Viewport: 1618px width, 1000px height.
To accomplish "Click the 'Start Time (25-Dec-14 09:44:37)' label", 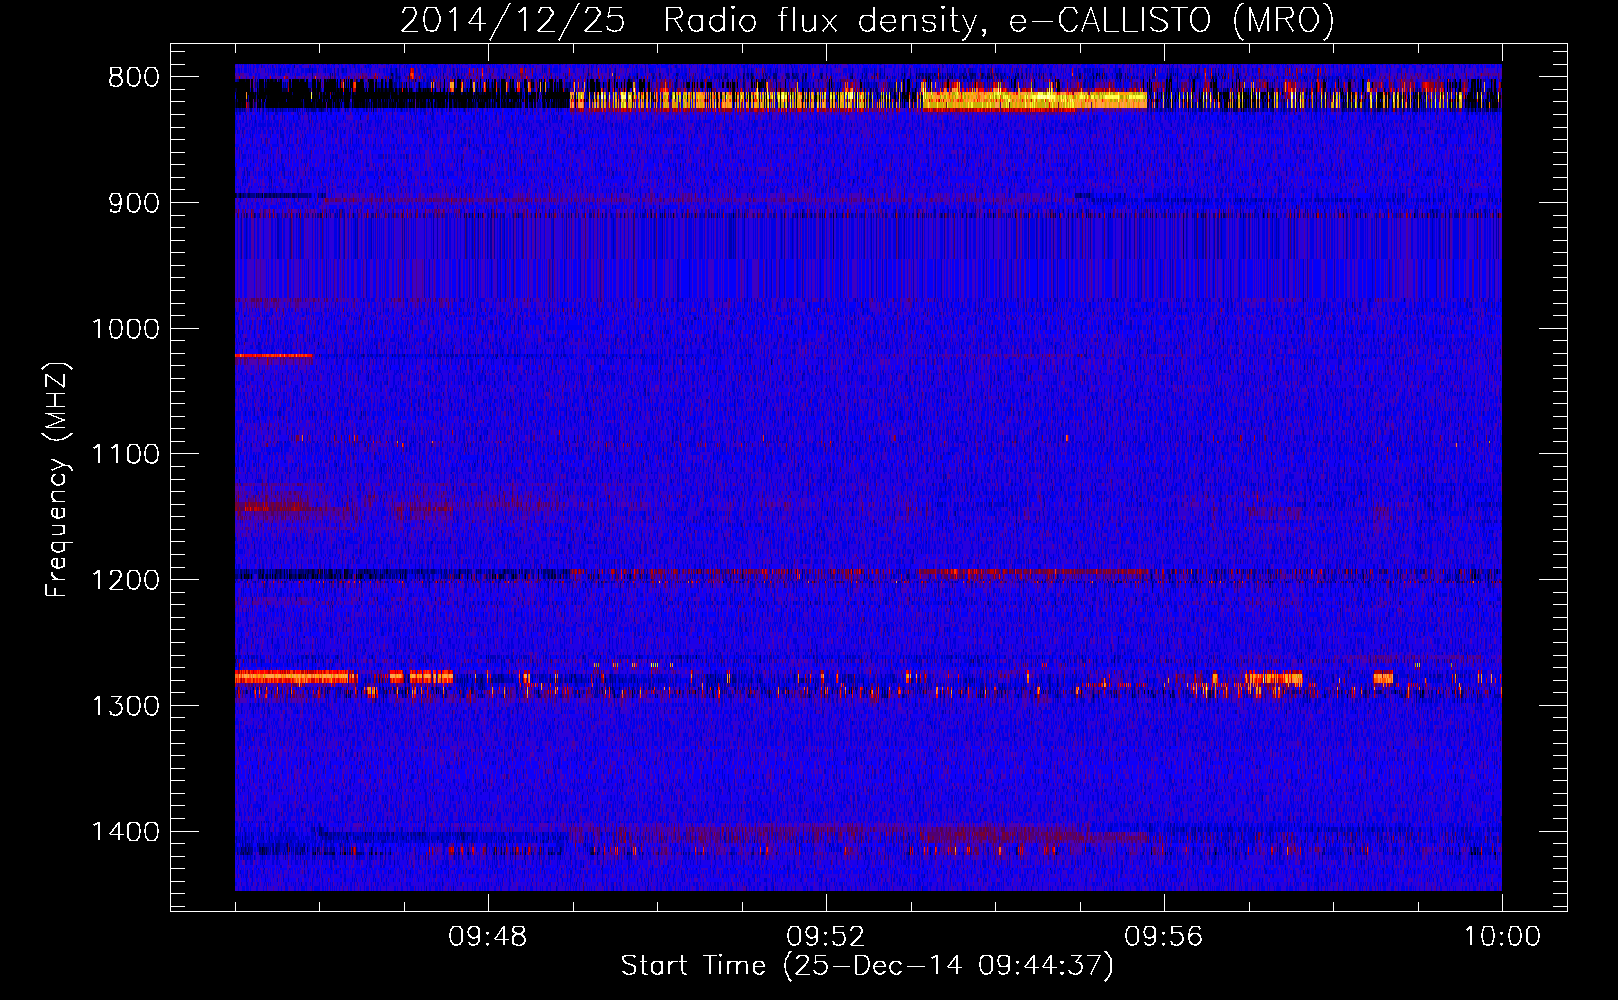I will (867, 966).
